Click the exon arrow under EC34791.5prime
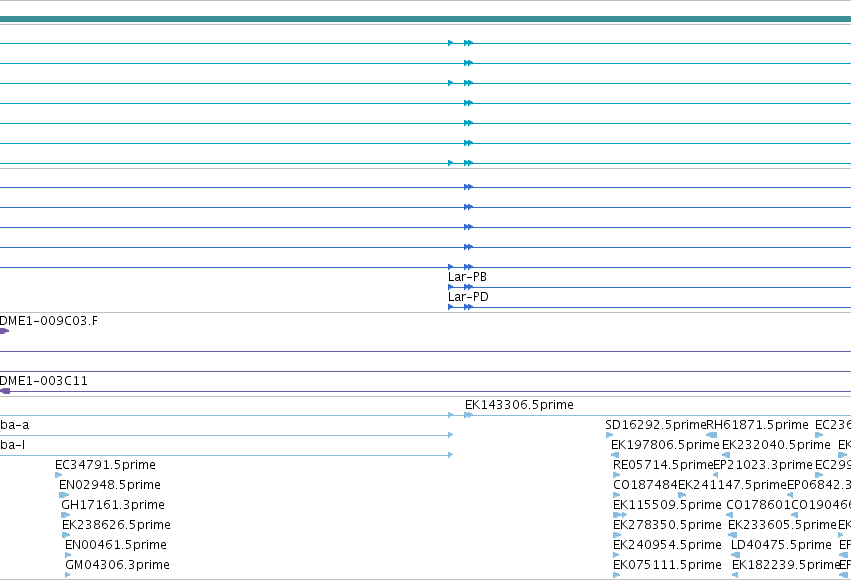The height and width of the screenshot is (580, 851). pyautogui.click(x=59, y=475)
